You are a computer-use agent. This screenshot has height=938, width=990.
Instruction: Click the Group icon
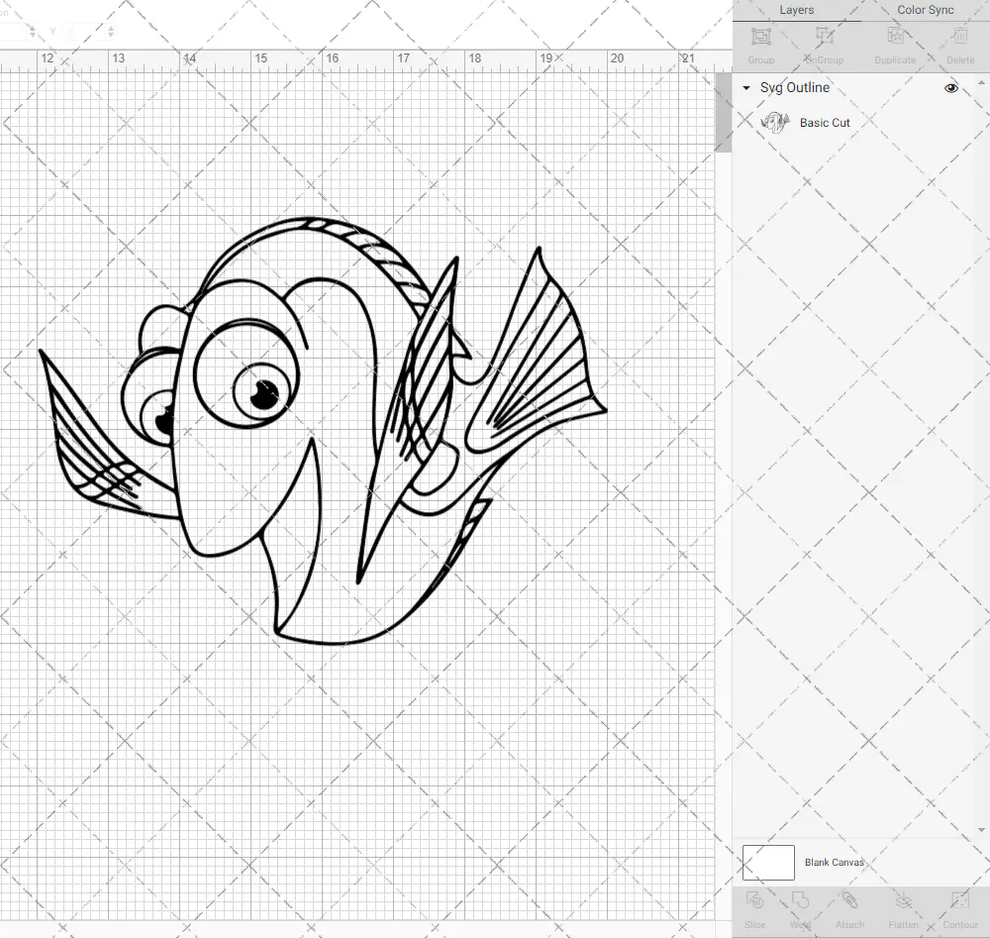760,42
